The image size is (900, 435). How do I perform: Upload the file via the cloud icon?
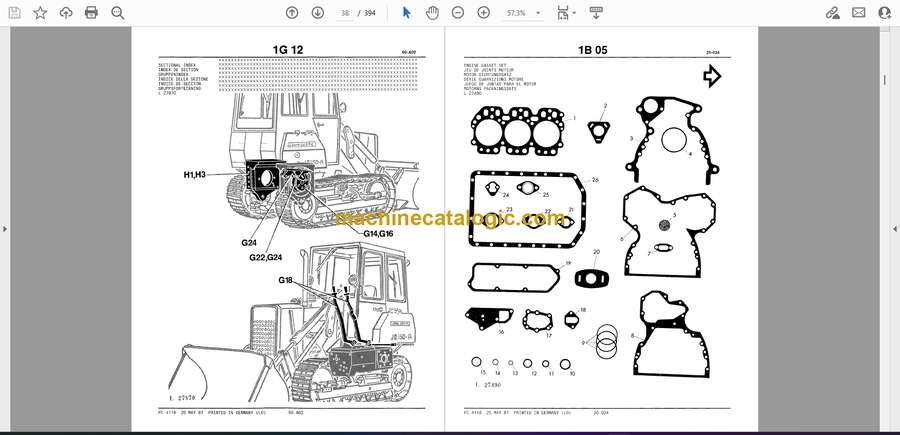[66, 13]
